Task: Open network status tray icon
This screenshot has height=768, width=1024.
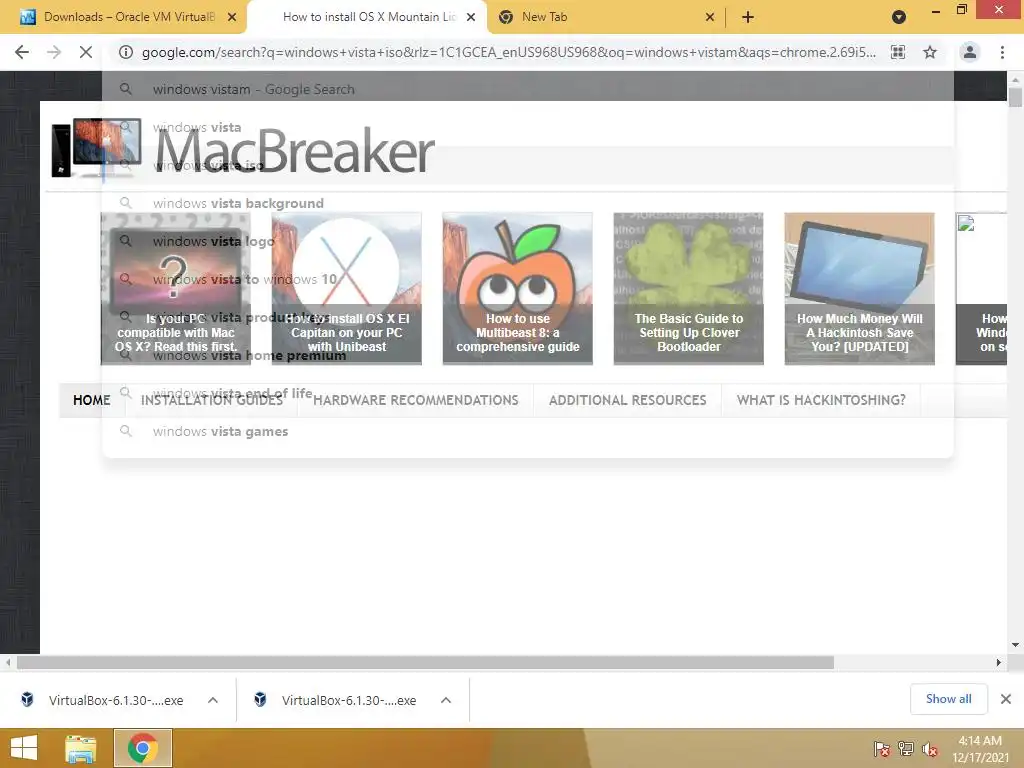Action: (x=906, y=748)
